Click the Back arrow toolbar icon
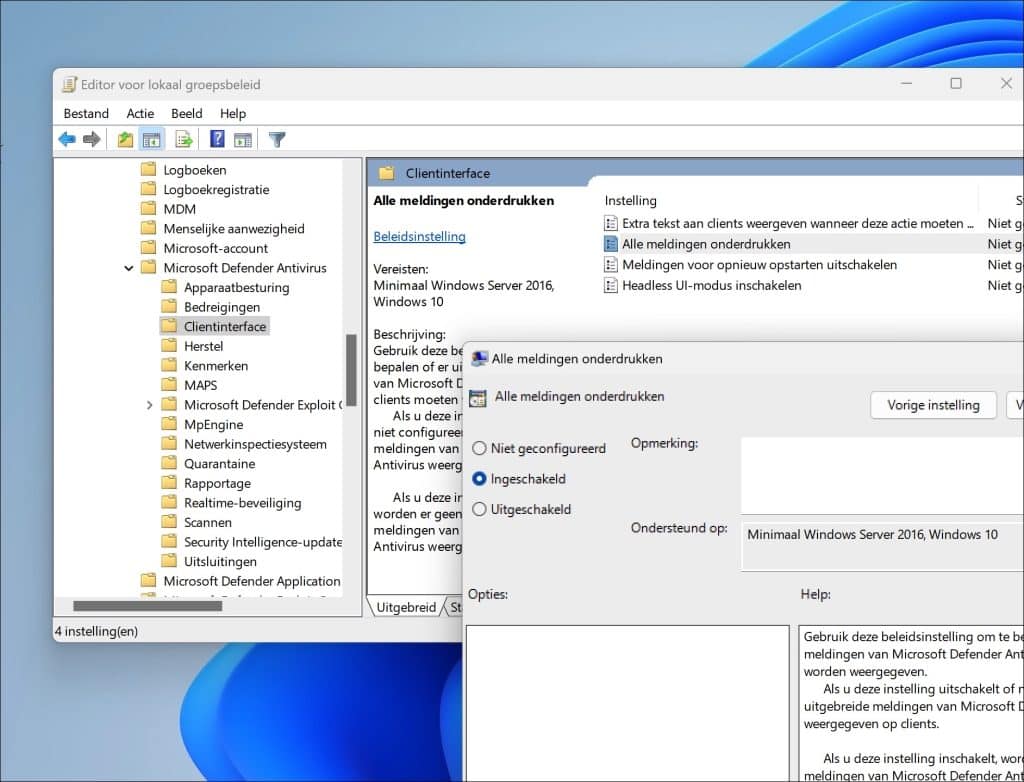This screenshot has height=782, width=1024. pyautogui.click(x=67, y=139)
